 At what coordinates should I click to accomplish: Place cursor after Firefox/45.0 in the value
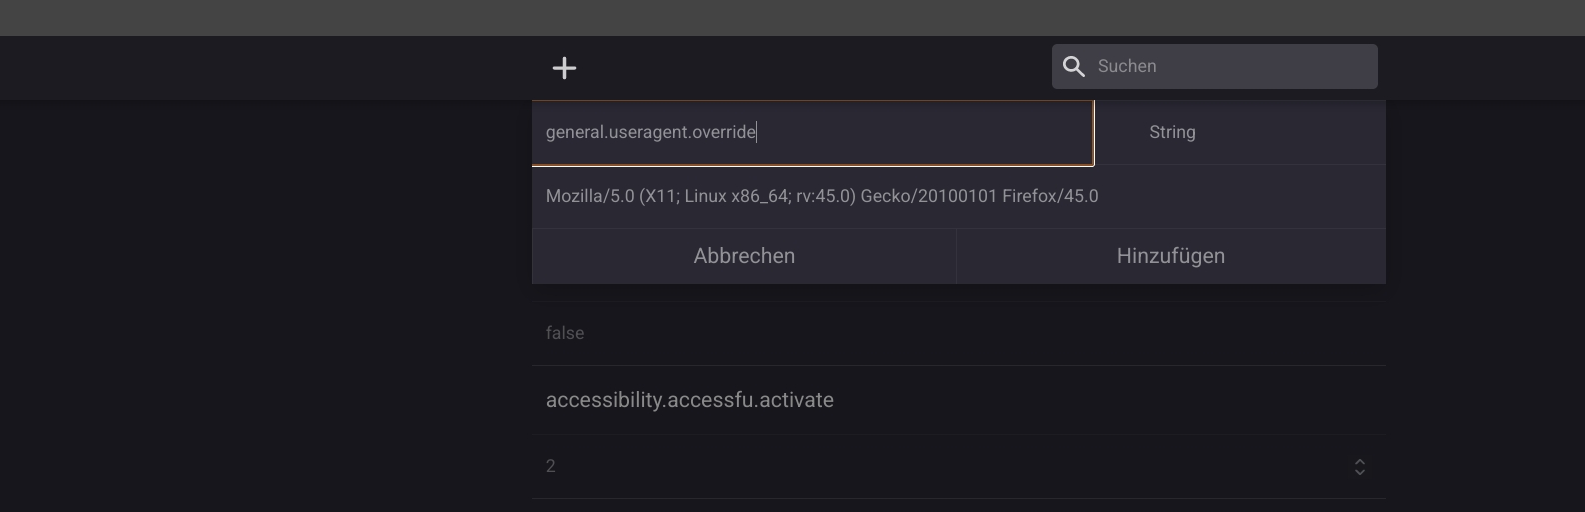[x=1100, y=196]
